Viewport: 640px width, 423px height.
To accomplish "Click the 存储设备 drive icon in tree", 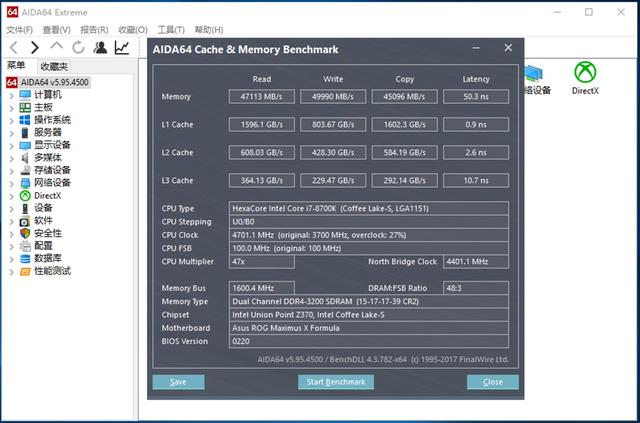I will 25,170.
